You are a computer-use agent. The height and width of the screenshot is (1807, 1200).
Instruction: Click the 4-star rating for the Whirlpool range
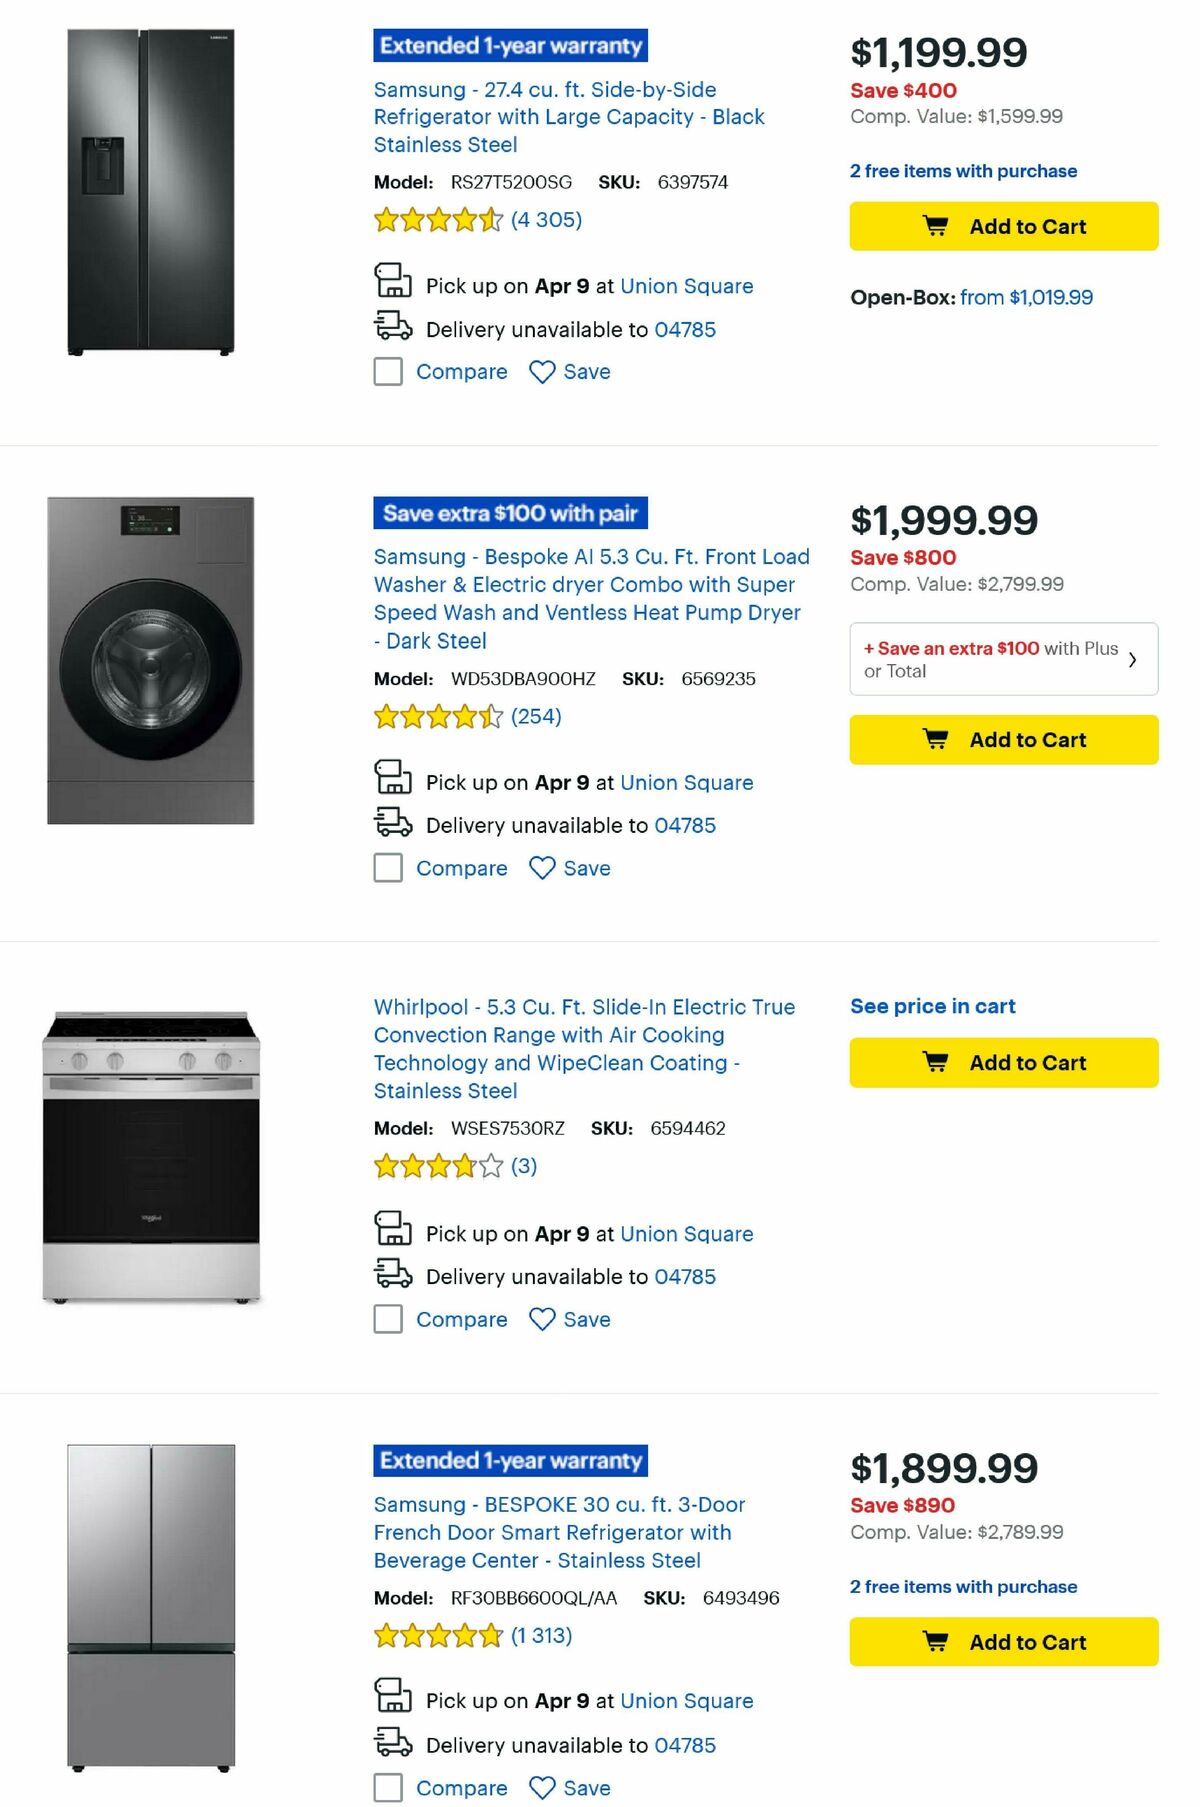click(x=434, y=1165)
